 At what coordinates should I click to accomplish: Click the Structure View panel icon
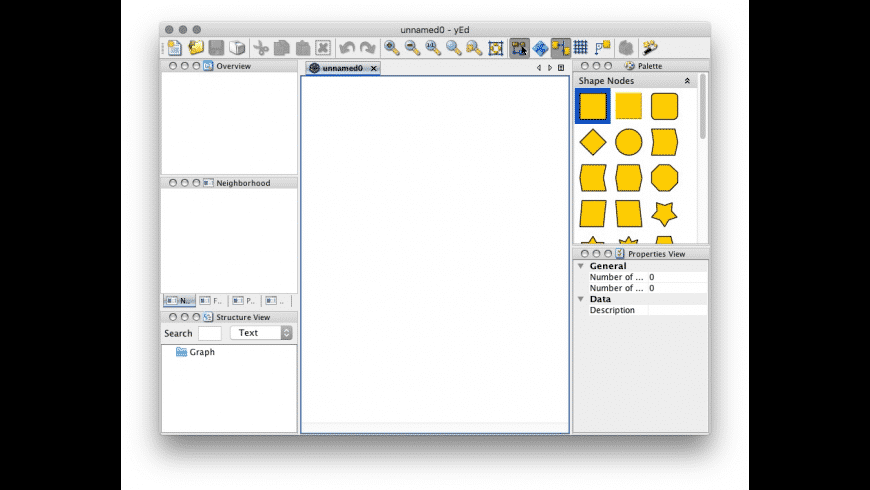(x=208, y=317)
